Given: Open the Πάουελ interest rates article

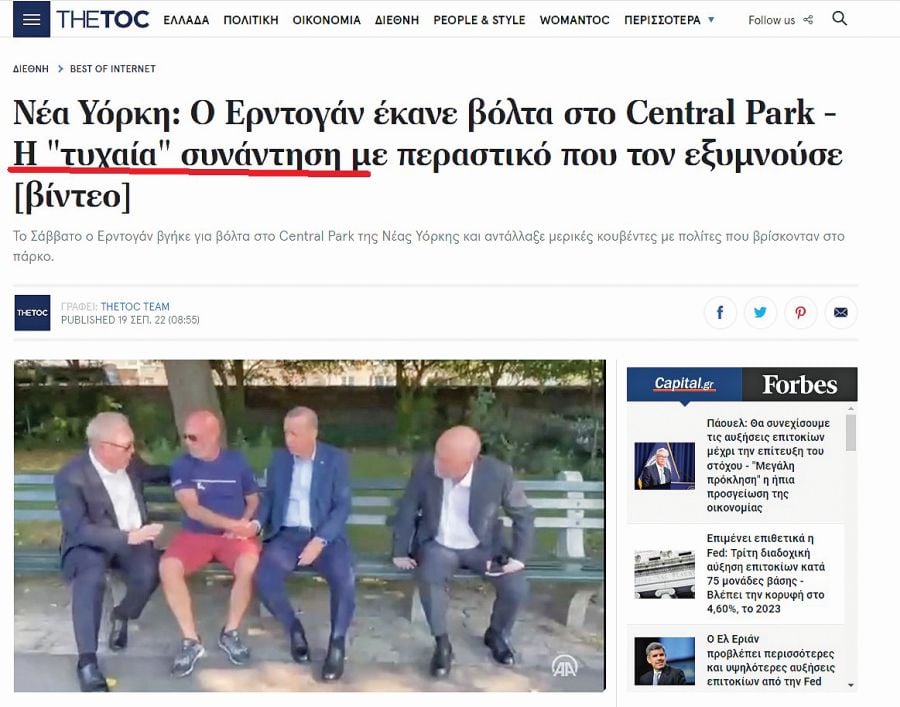Looking at the screenshot, I should pos(768,465).
